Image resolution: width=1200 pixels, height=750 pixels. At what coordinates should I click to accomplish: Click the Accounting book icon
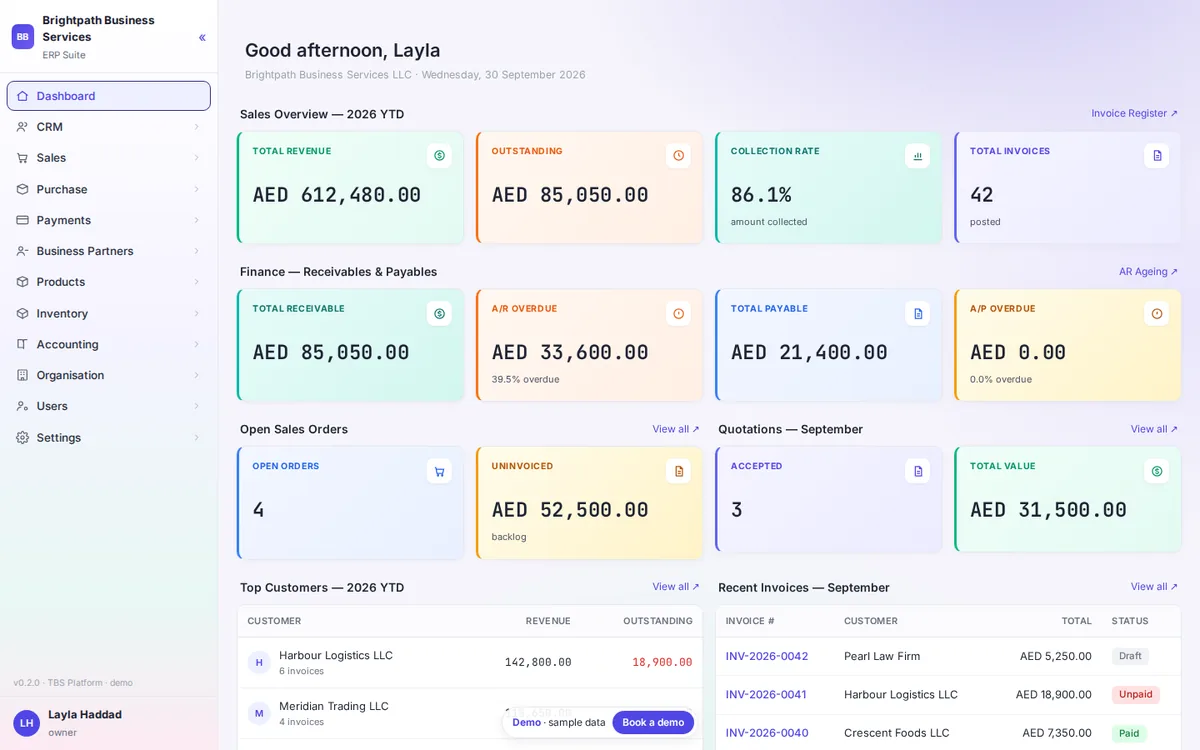click(x=22, y=344)
